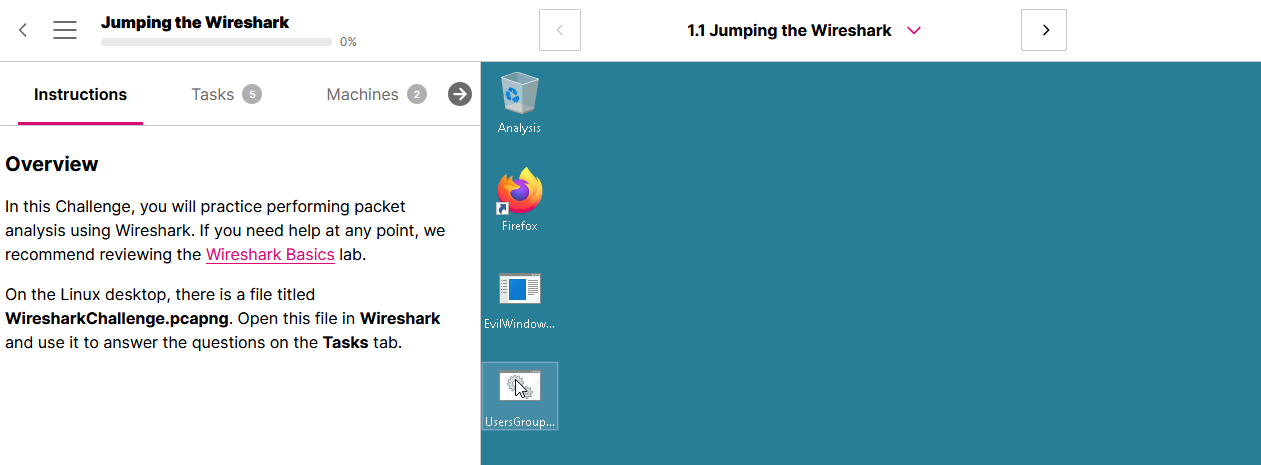Screen dimensions: 1261x465
Task: Select the EvilWindow file on the desktop
Action: coord(519,290)
